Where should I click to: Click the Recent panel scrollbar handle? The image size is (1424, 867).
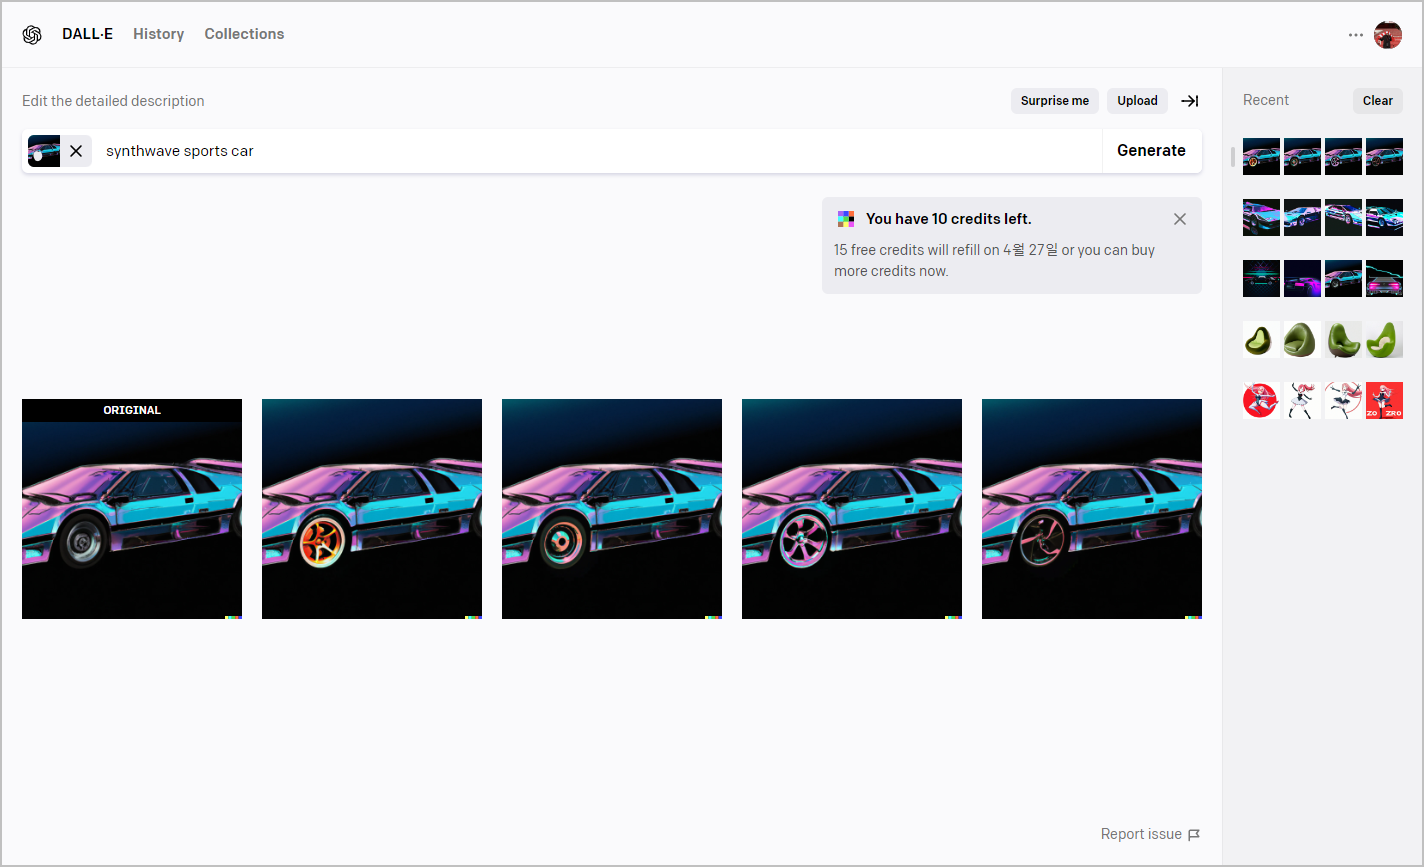coord(1233,157)
